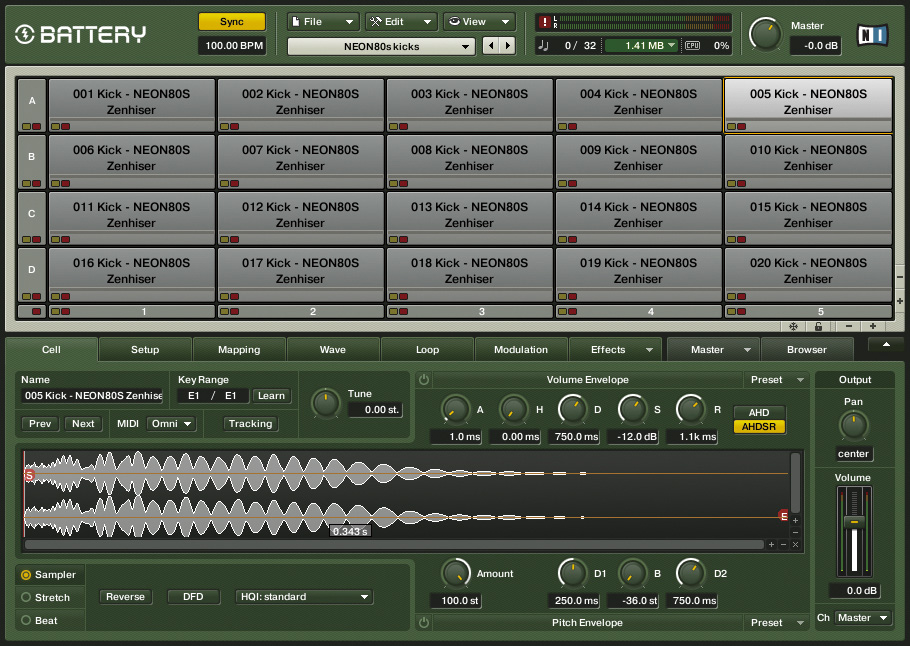Click the Next cell button

[83, 424]
